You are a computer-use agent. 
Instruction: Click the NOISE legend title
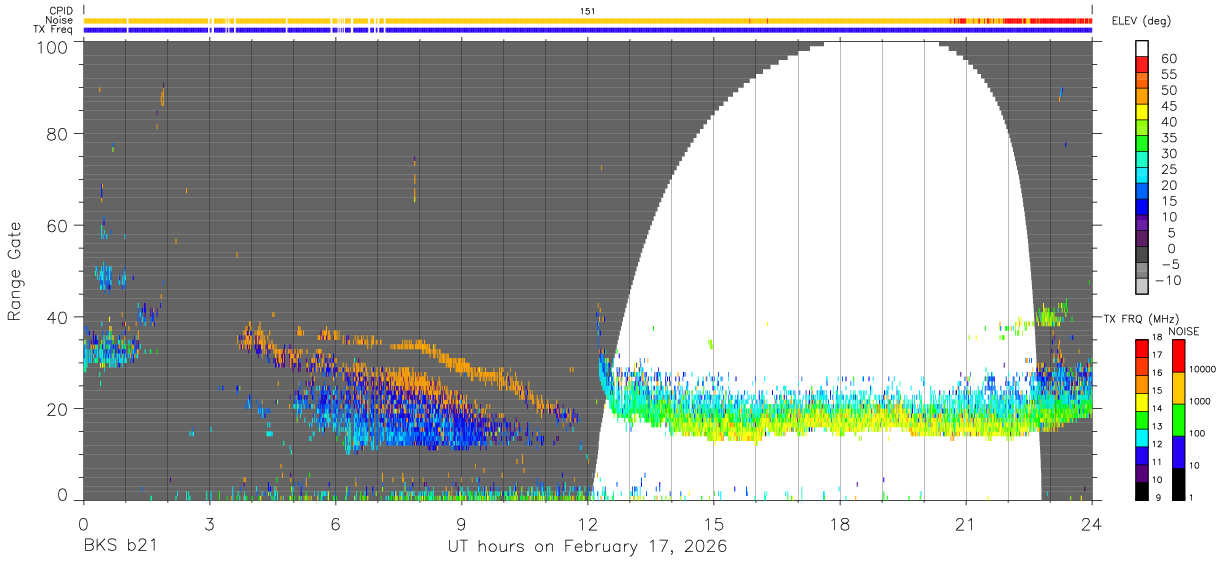[1184, 331]
